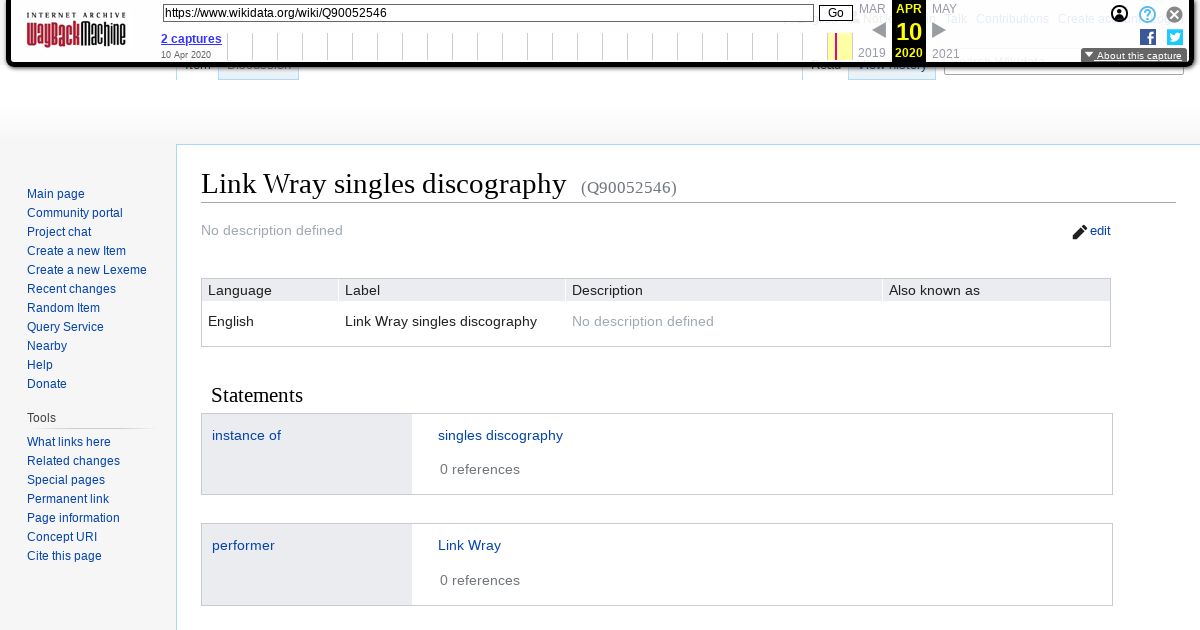Open Link Wray value link

[x=469, y=545]
